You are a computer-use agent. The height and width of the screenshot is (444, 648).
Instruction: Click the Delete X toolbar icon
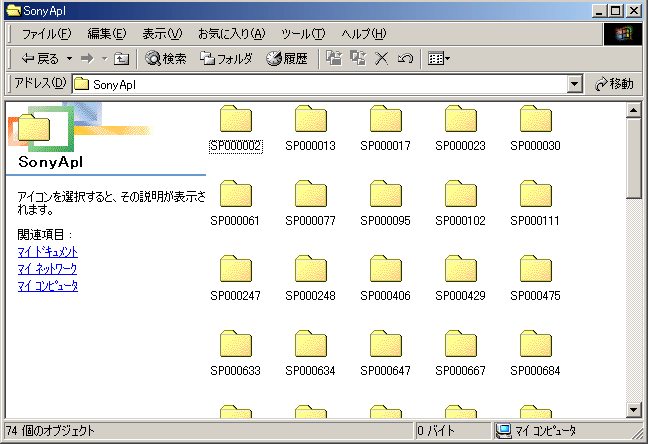[381, 58]
